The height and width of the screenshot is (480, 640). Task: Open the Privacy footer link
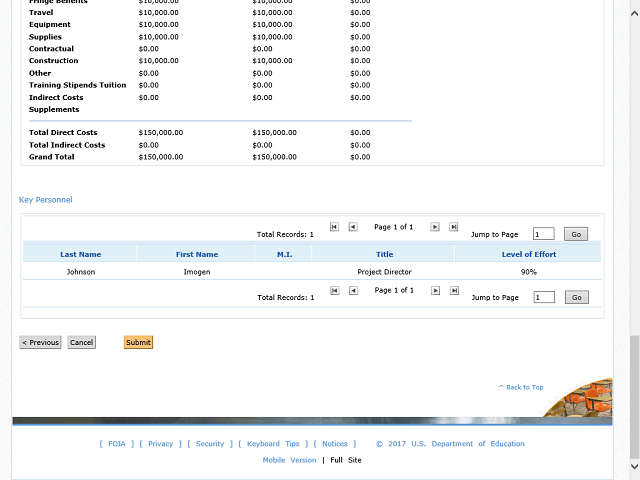coord(160,444)
